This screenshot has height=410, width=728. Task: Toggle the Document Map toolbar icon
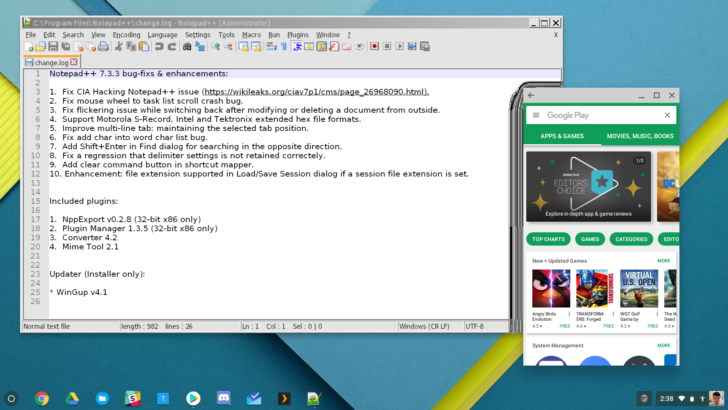click(x=322, y=46)
